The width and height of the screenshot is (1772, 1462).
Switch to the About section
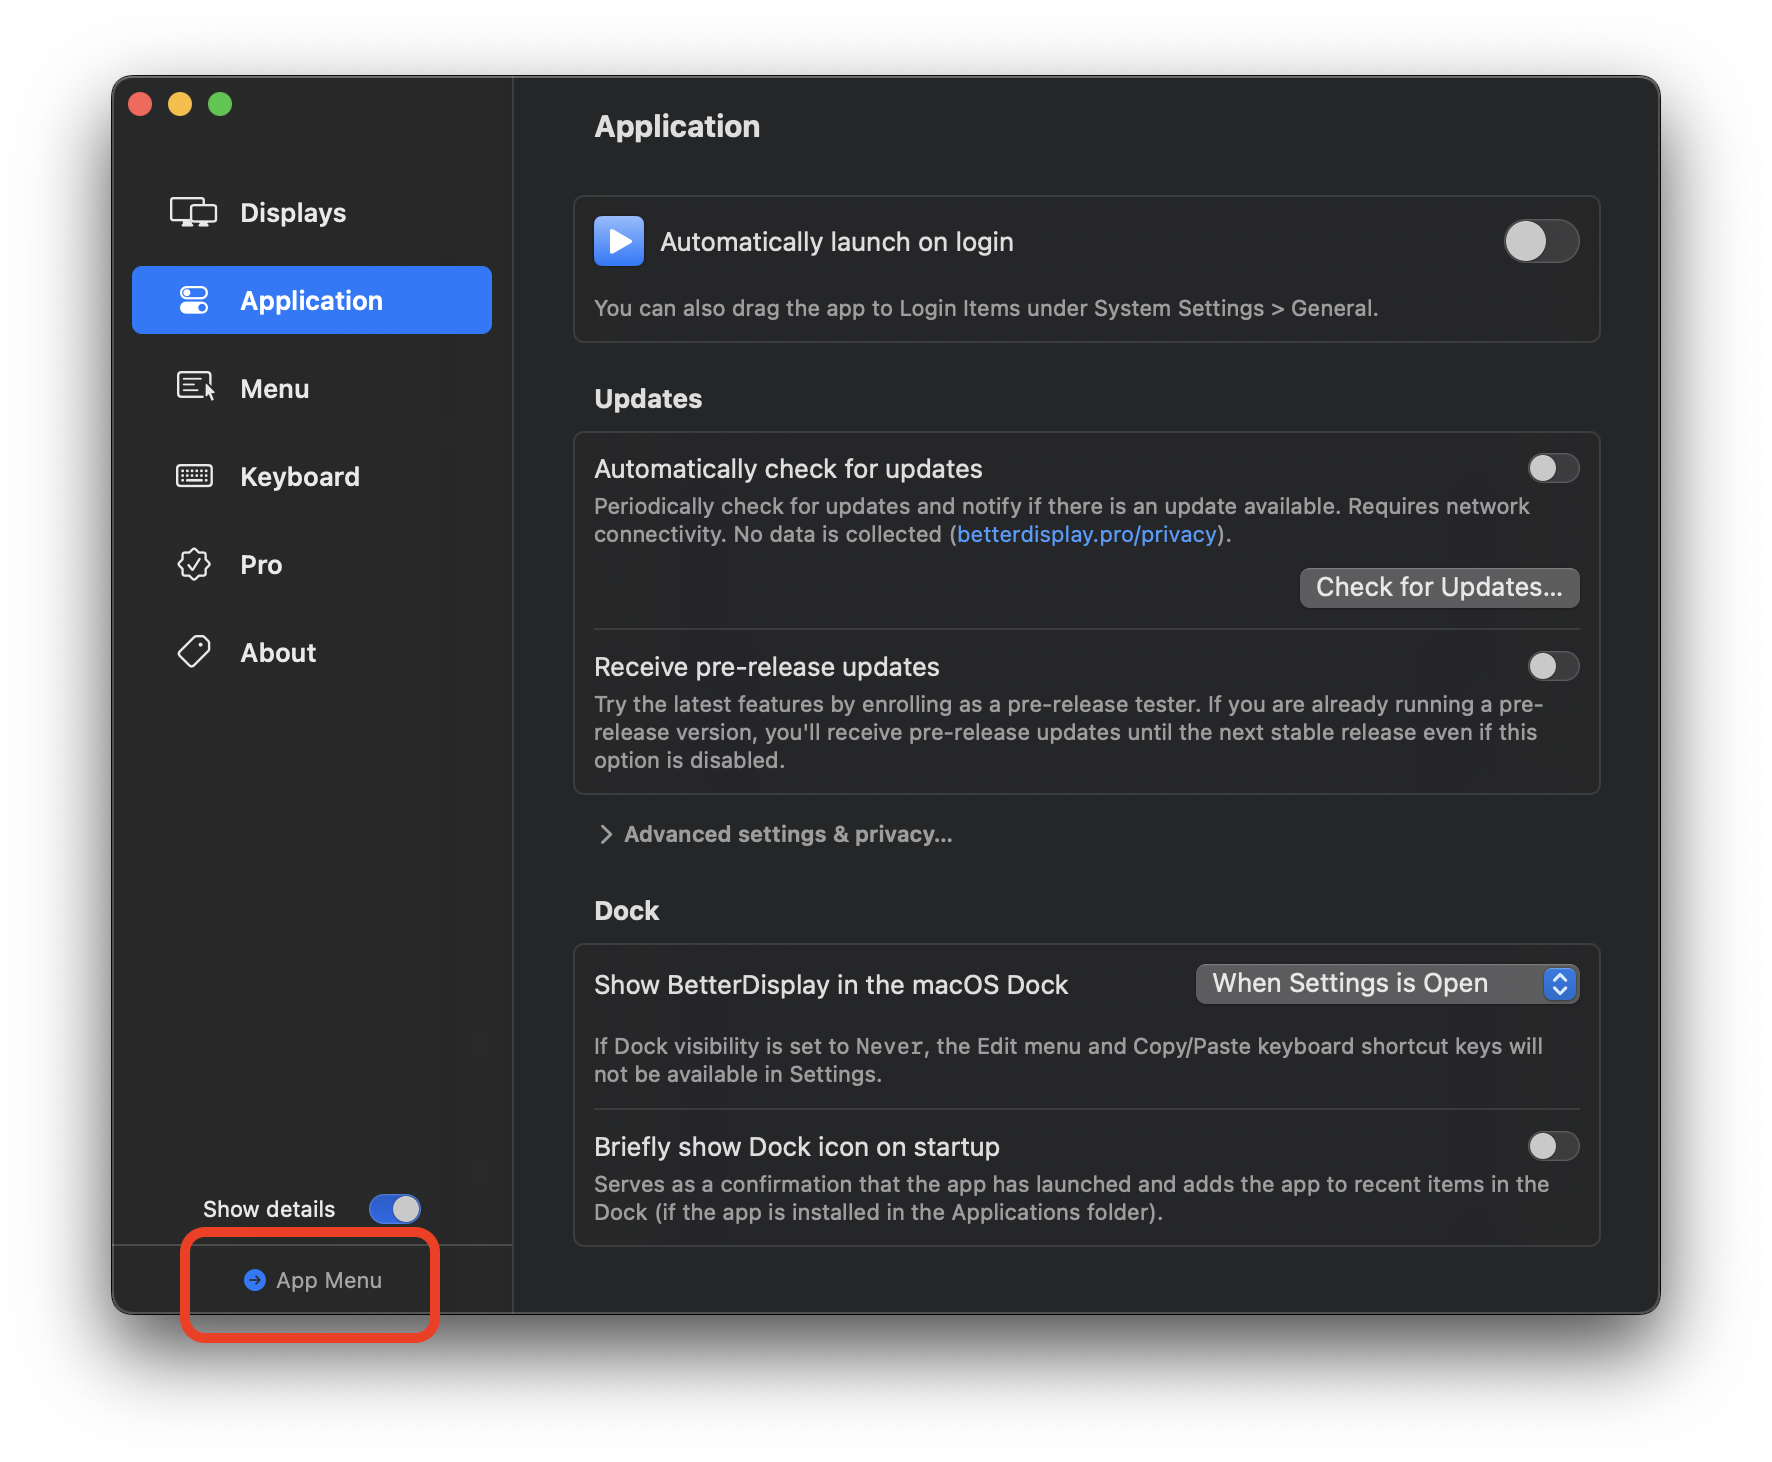point(278,652)
